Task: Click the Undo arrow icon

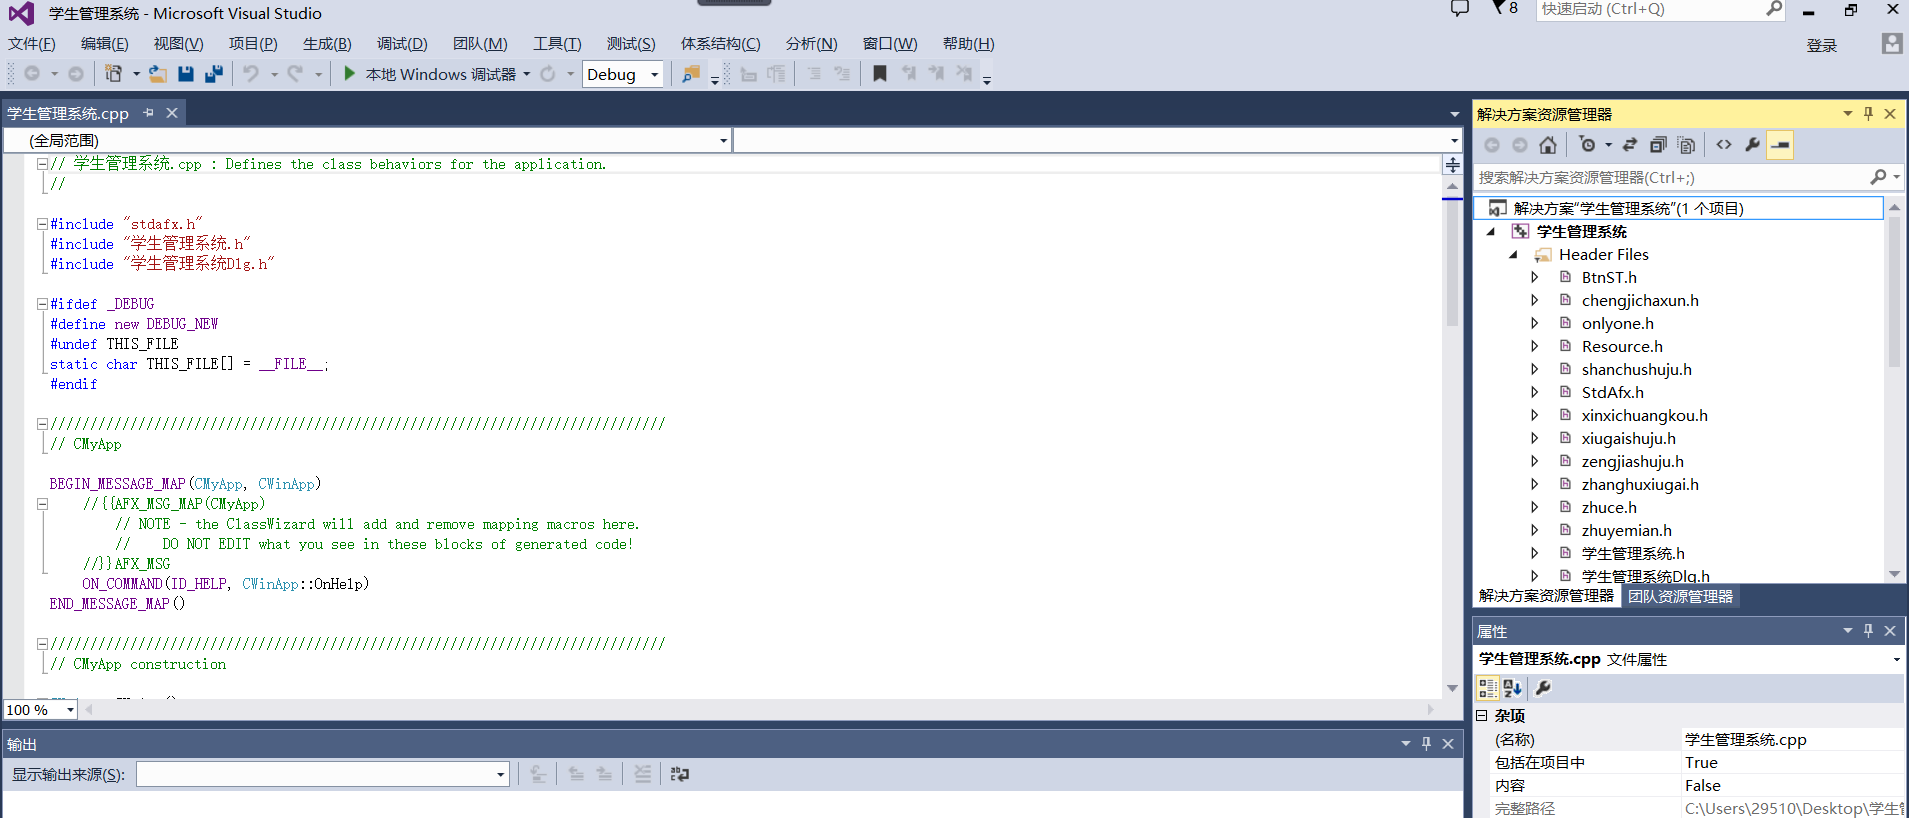Action: pyautogui.click(x=251, y=74)
